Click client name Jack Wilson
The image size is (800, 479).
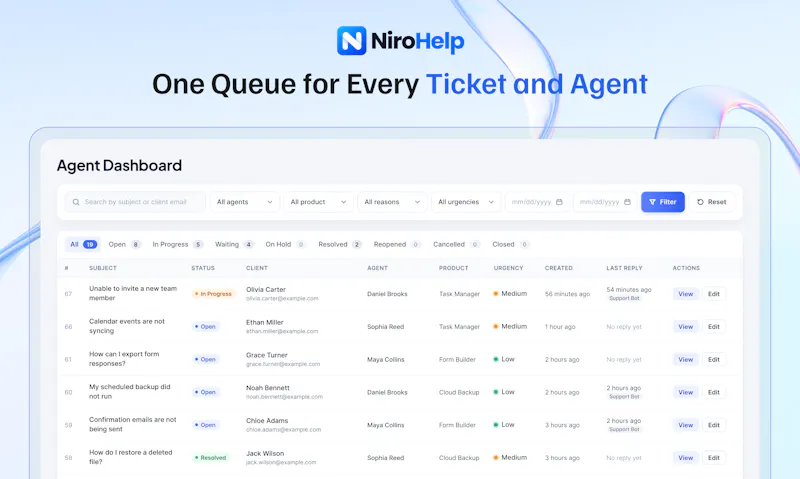point(265,453)
